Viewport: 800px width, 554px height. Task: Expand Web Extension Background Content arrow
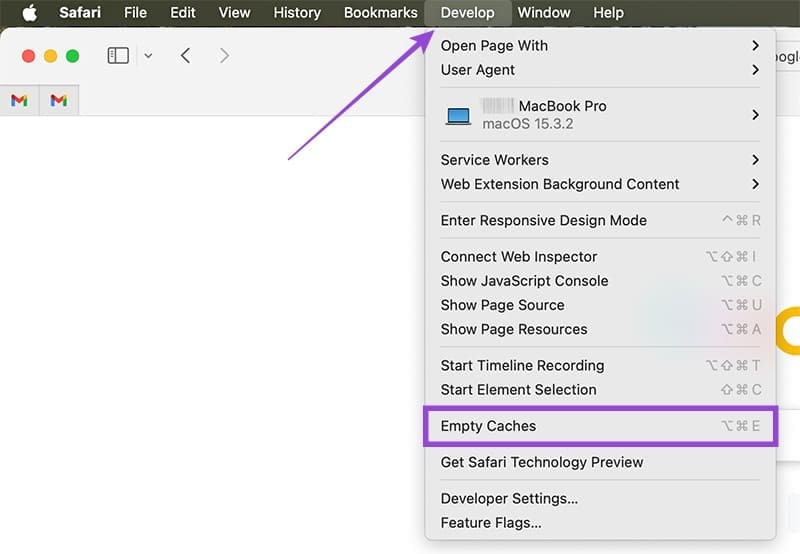tap(756, 184)
